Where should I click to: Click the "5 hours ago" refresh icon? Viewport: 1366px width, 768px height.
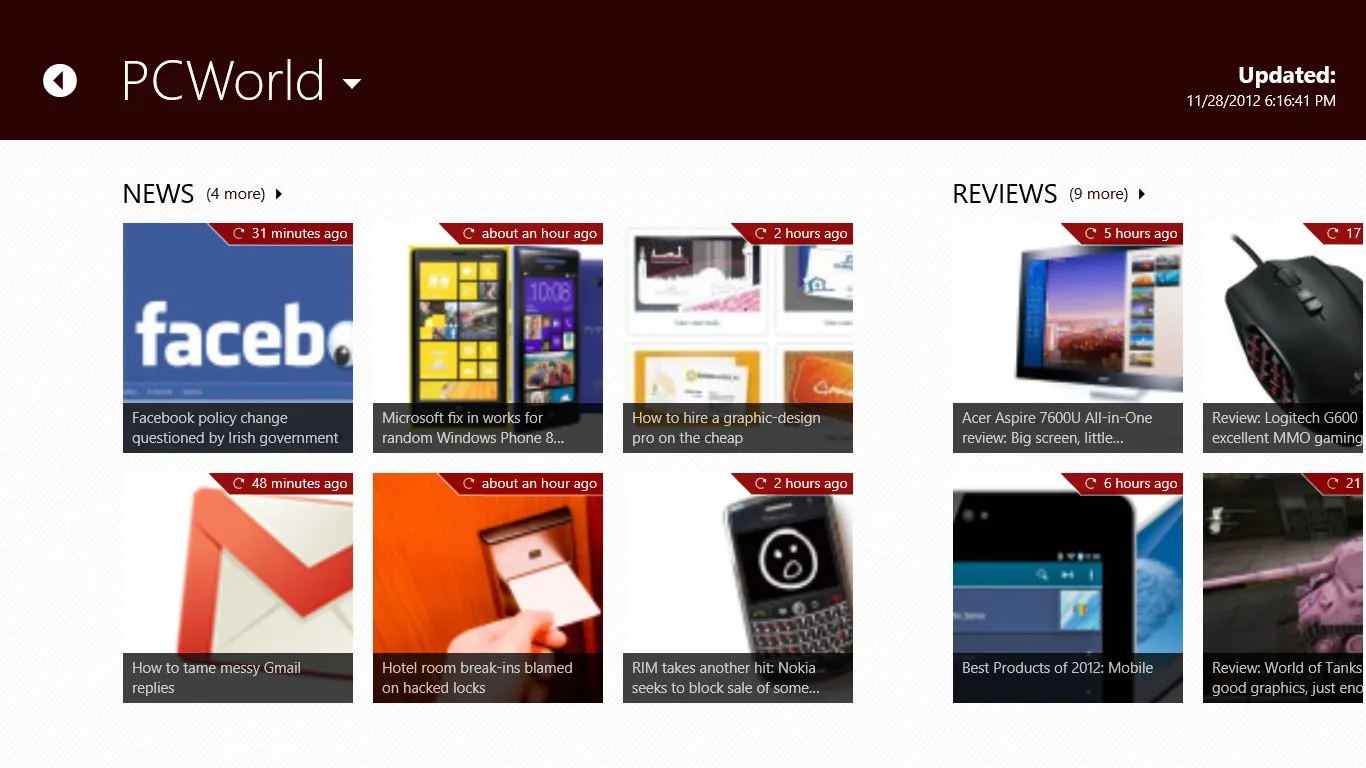[1091, 234]
